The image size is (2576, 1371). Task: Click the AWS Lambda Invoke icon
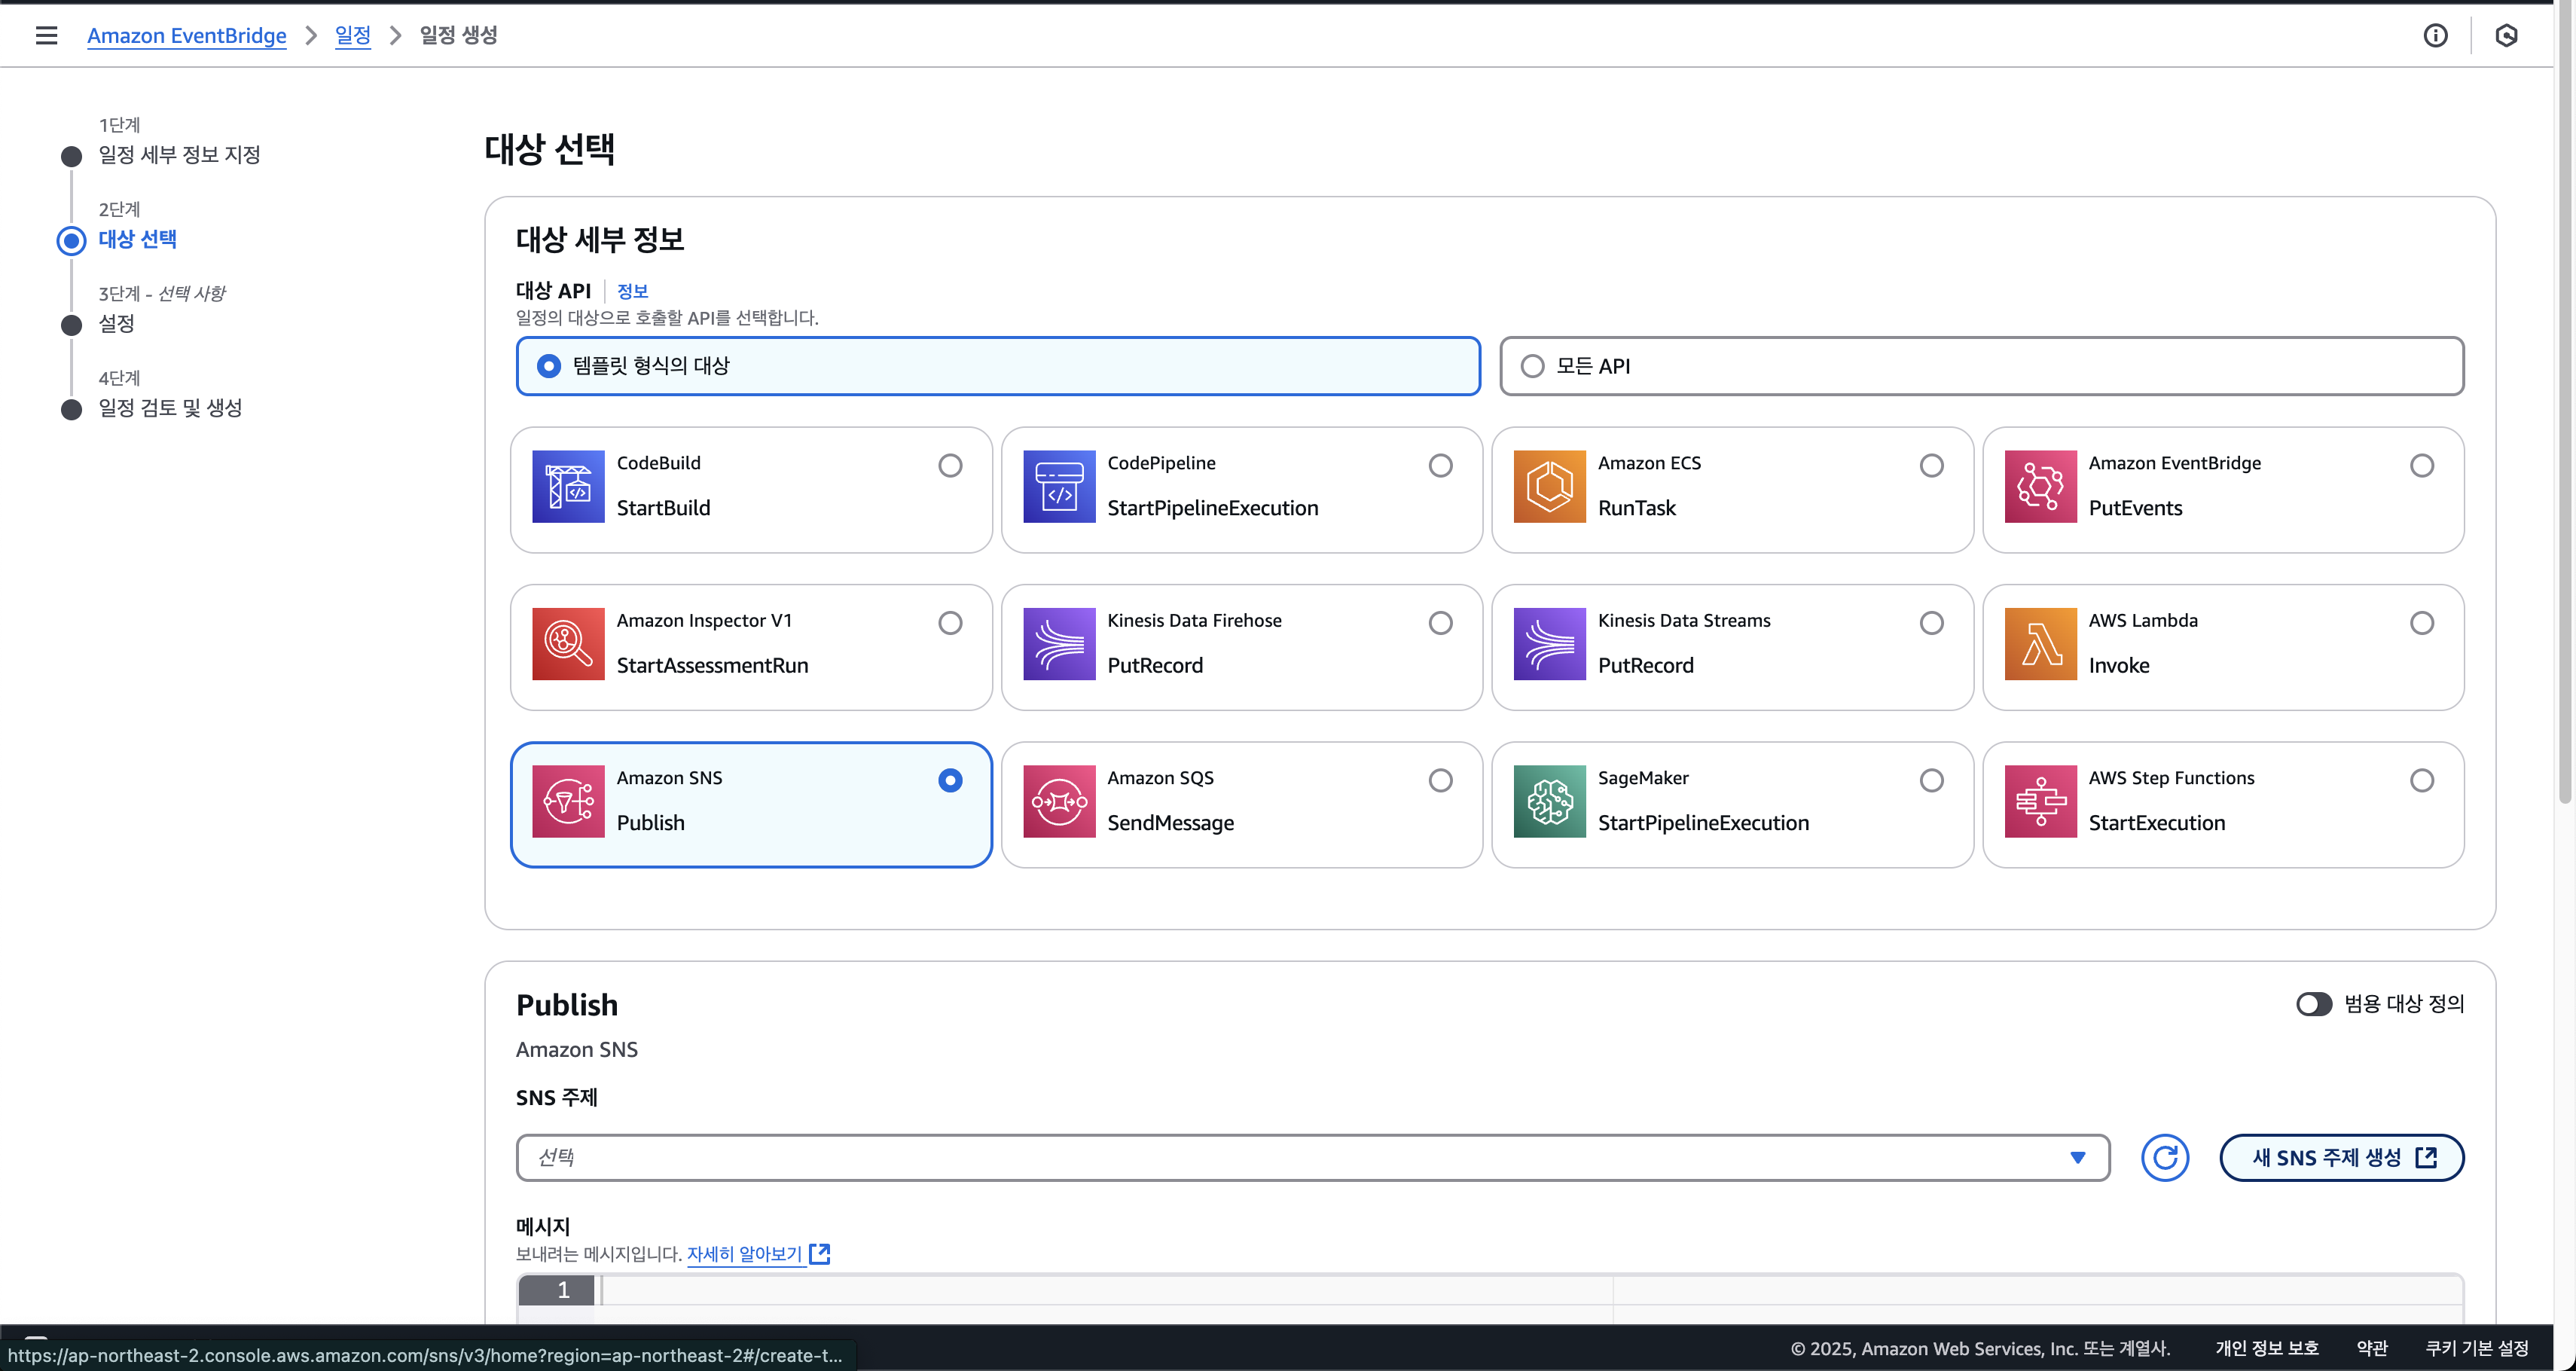click(2040, 643)
